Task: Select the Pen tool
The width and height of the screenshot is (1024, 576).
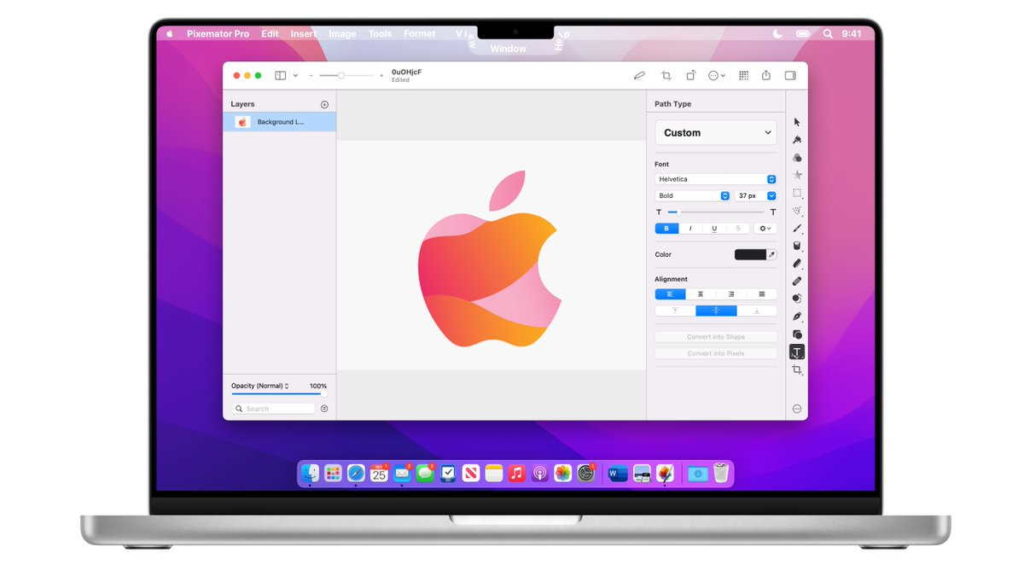Action: point(797,316)
